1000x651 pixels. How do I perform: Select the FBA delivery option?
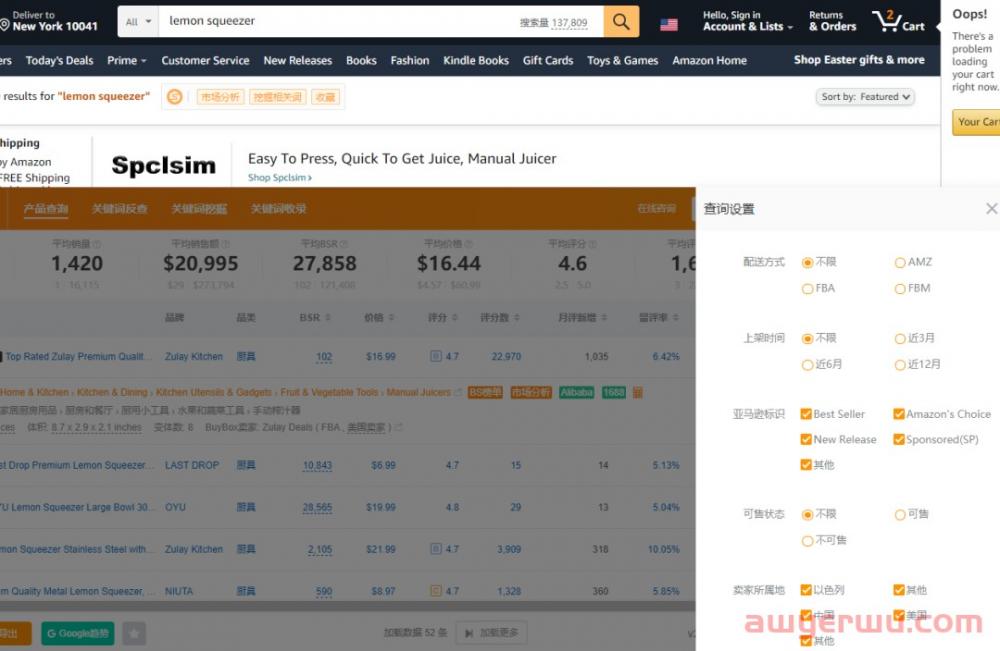(x=807, y=289)
